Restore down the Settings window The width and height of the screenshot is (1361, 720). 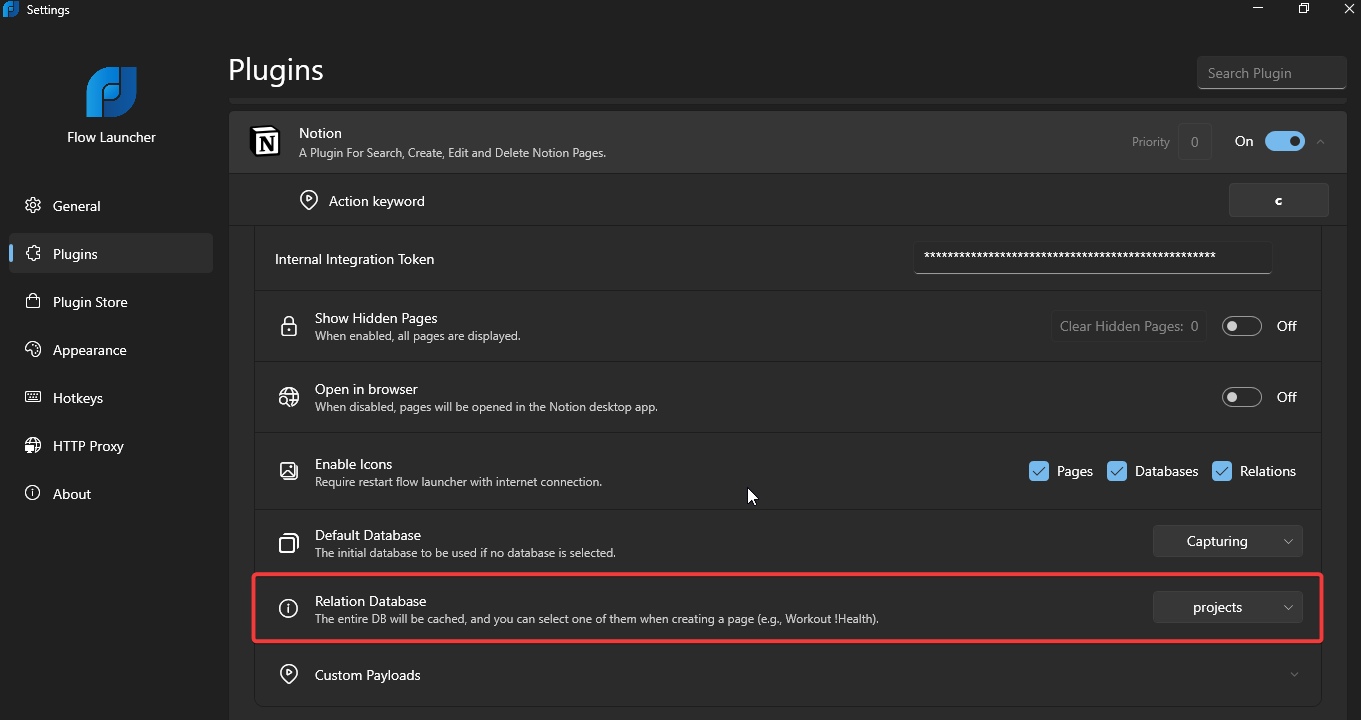1304,9
